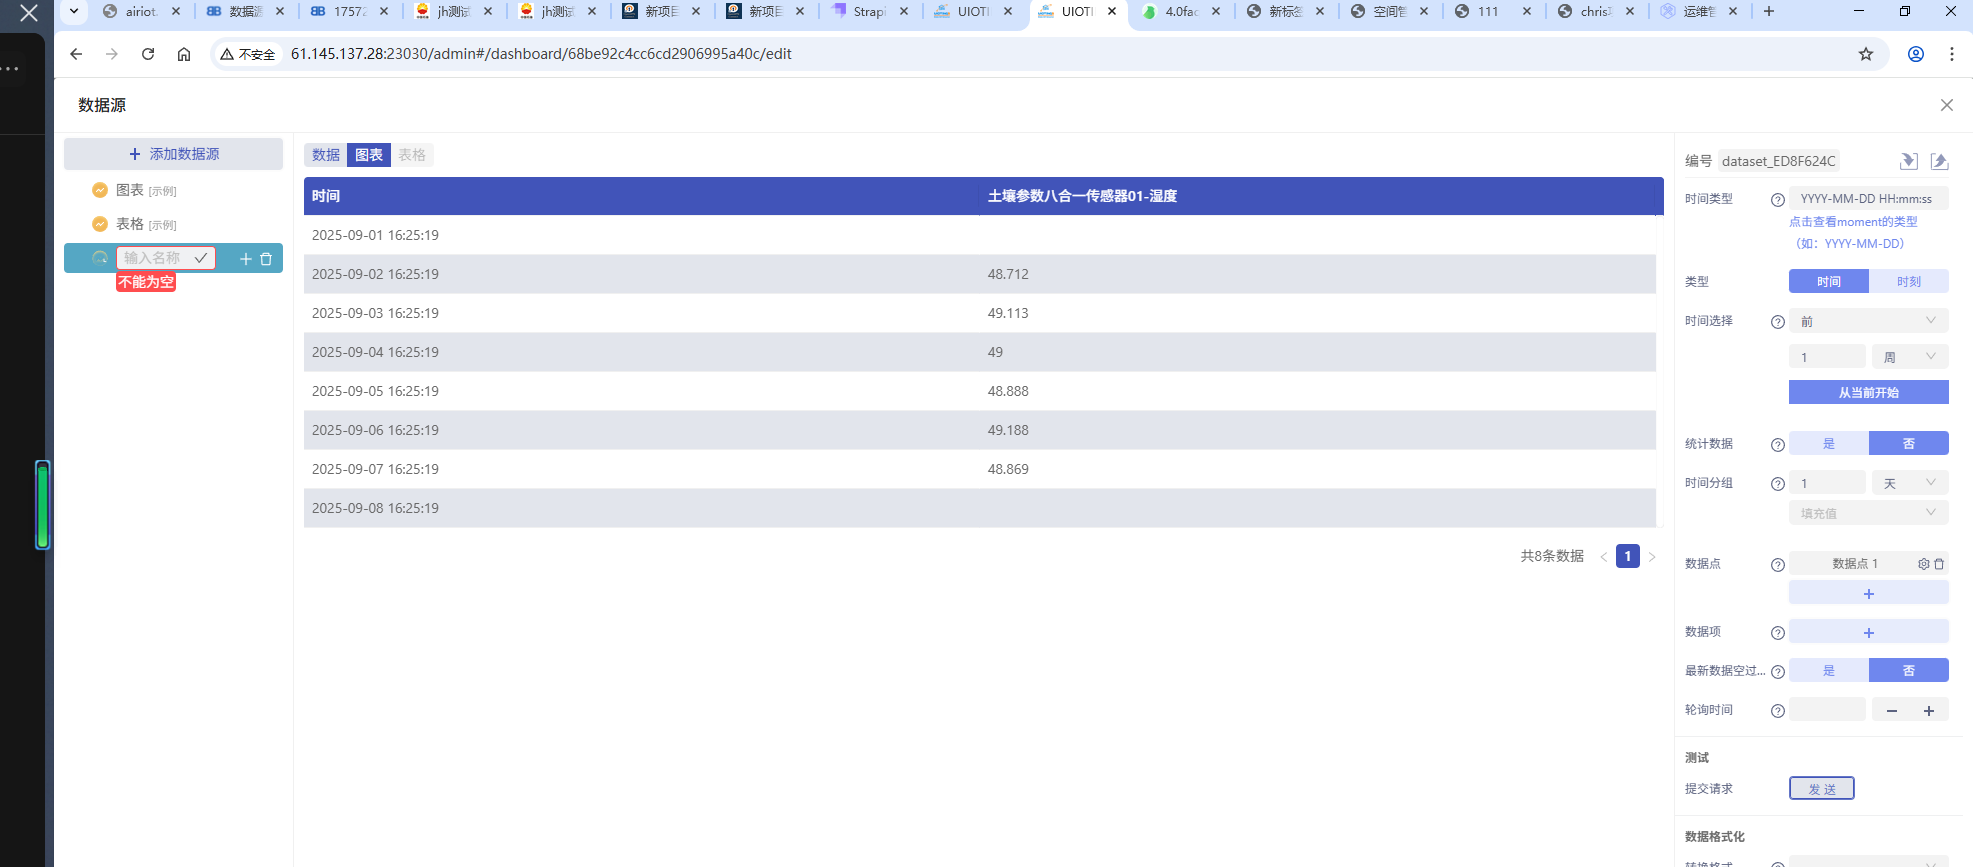Set 统计数据 to 否
Screen dimensions: 1973x867
(1909, 443)
